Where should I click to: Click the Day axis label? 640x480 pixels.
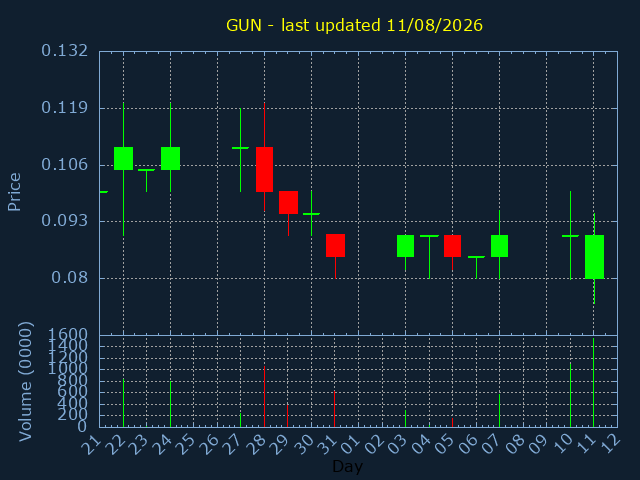coord(347,466)
